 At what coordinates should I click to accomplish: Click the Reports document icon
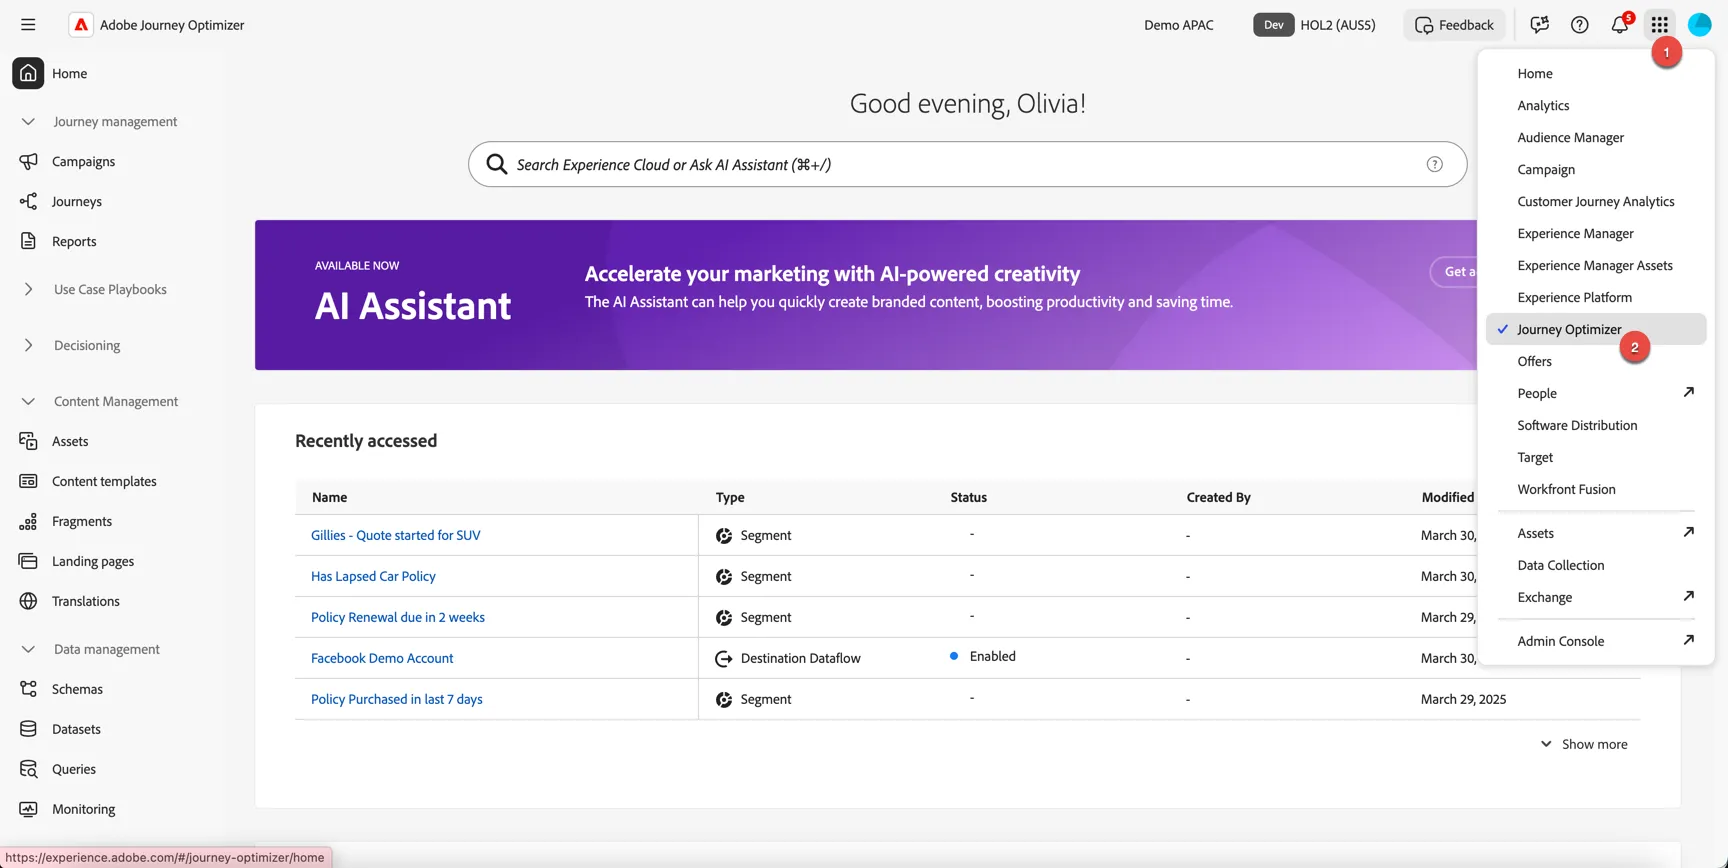coord(28,241)
